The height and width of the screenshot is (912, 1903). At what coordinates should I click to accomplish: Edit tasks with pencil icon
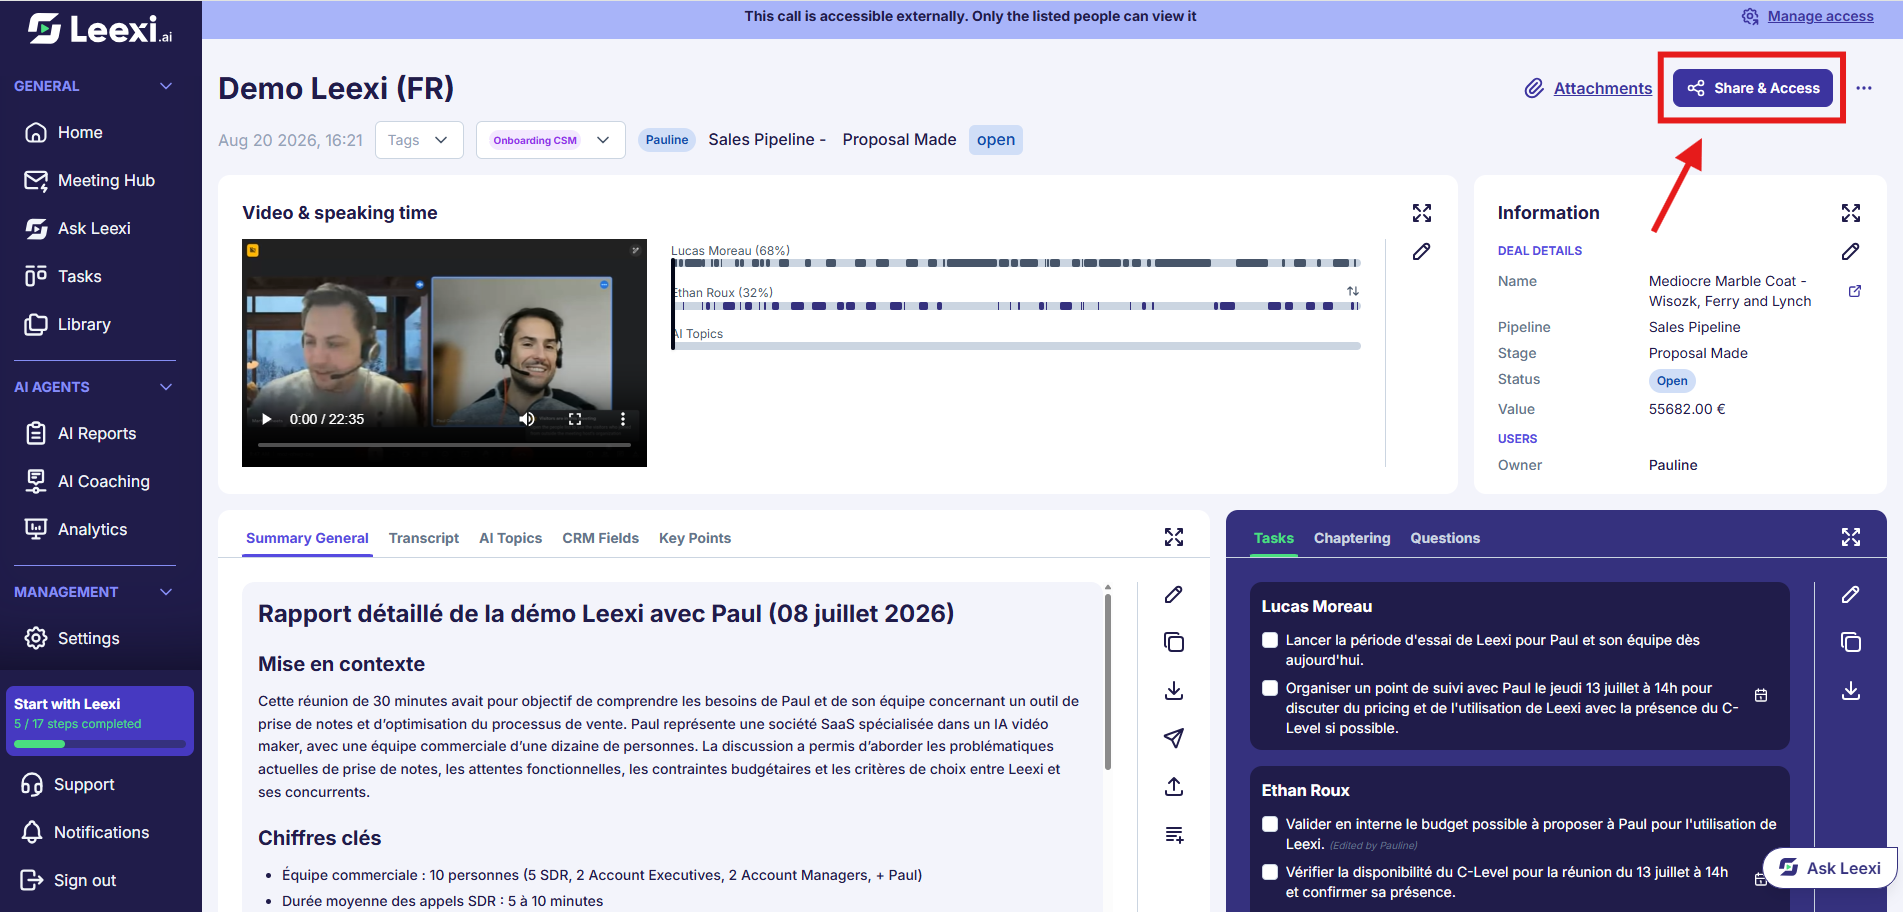1851,595
